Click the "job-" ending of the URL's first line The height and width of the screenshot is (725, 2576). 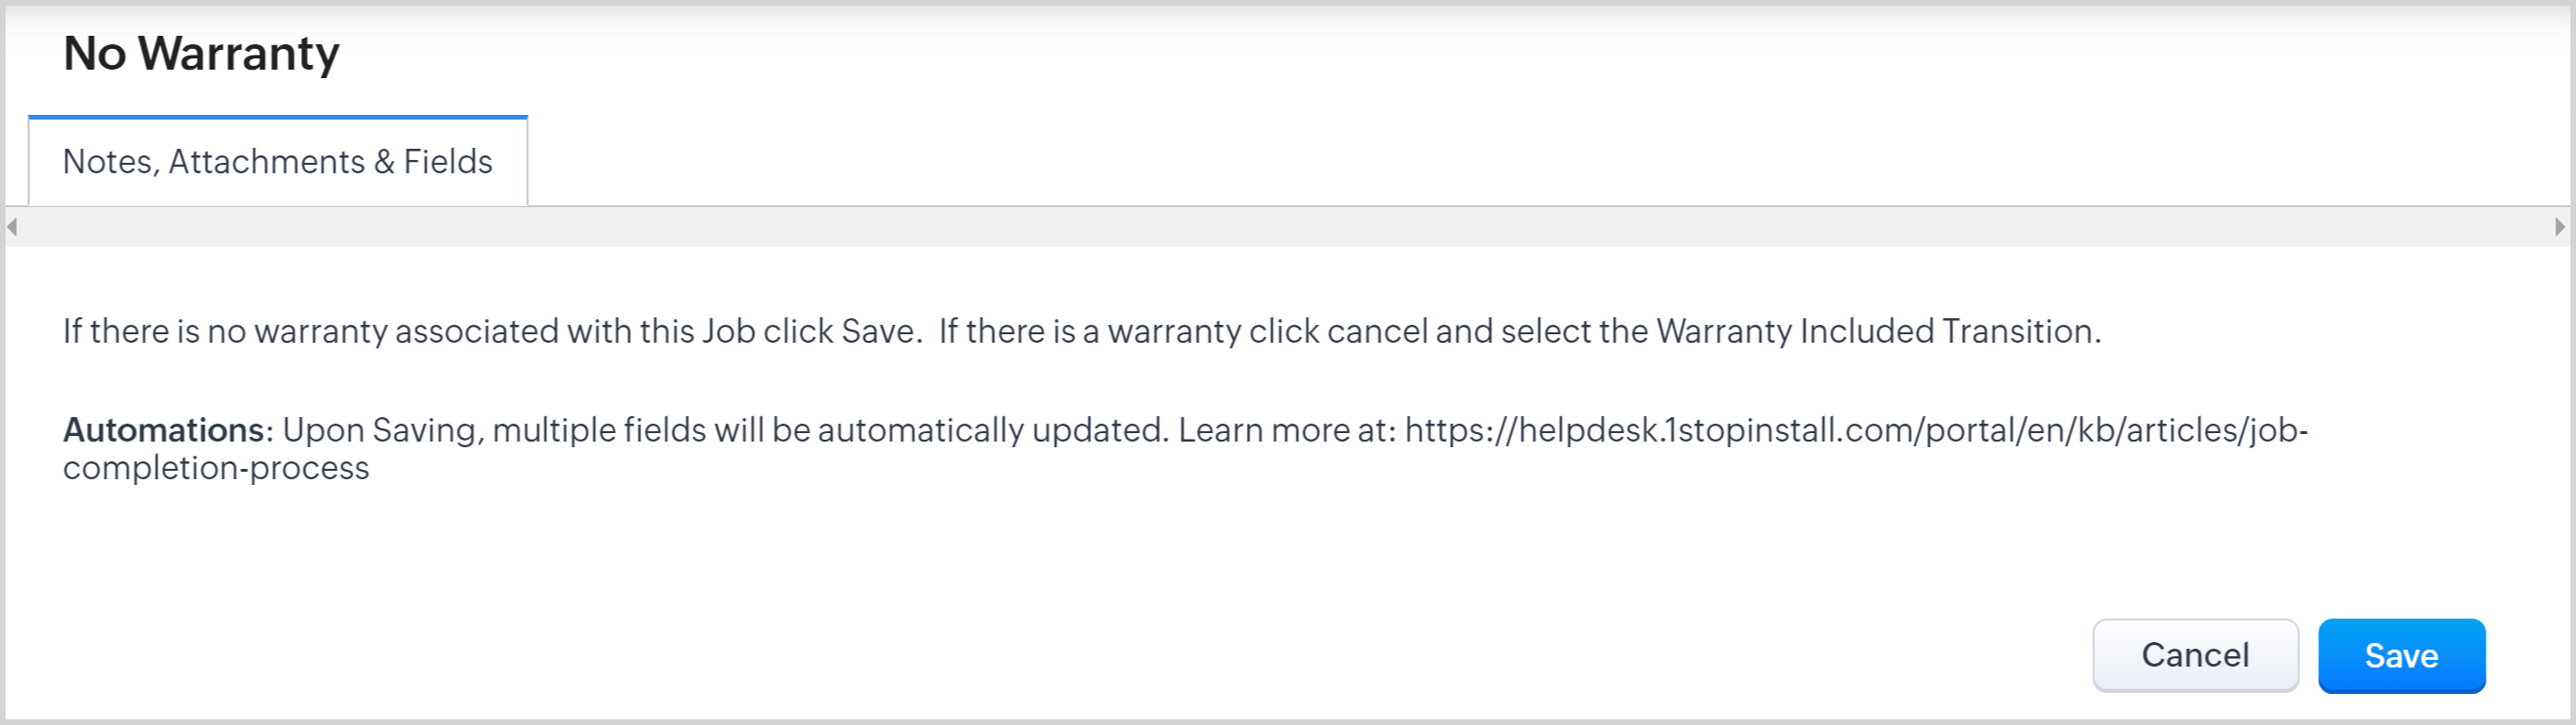(x=2278, y=430)
